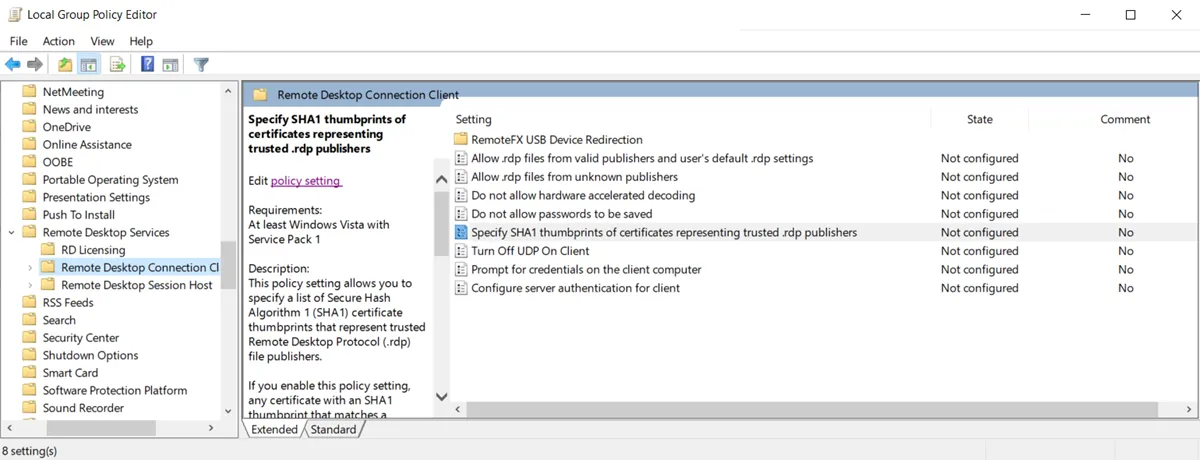Click folder icon next to RD Licensing
The width and height of the screenshot is (1200, 460).
coord(48,250)
